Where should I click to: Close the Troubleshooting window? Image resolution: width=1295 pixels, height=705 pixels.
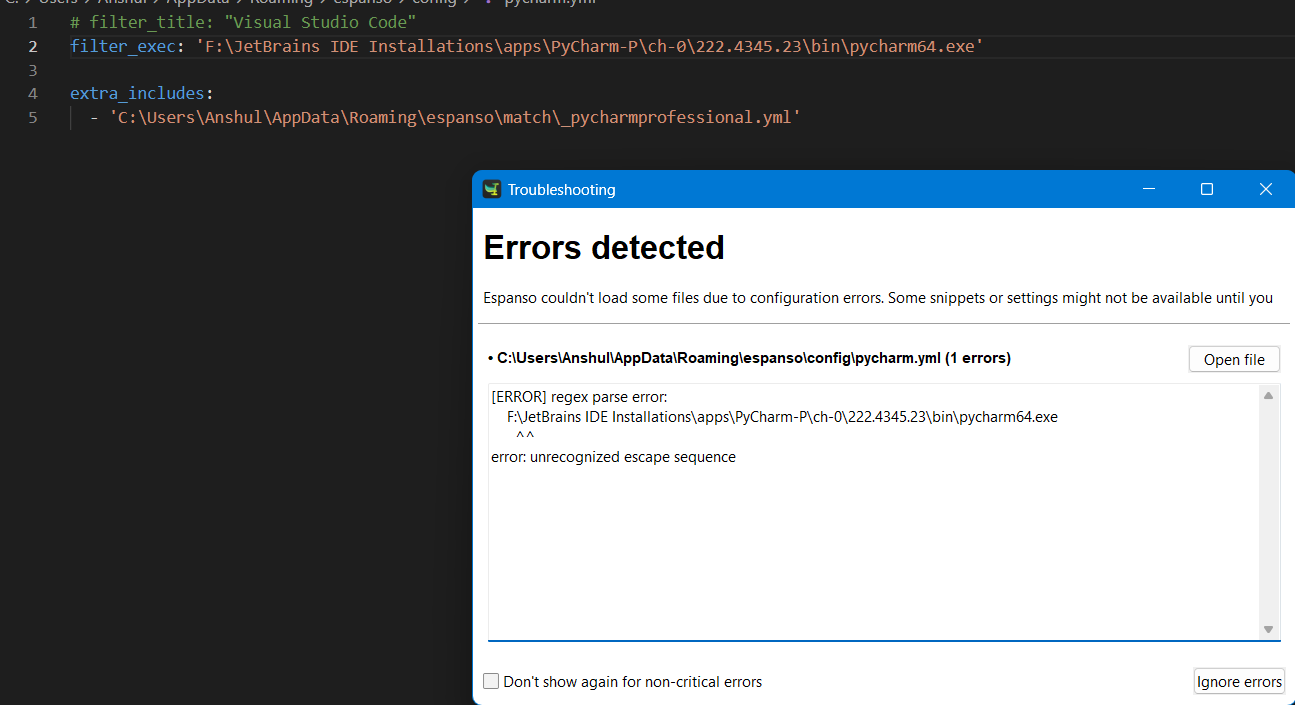(1265, 189)
